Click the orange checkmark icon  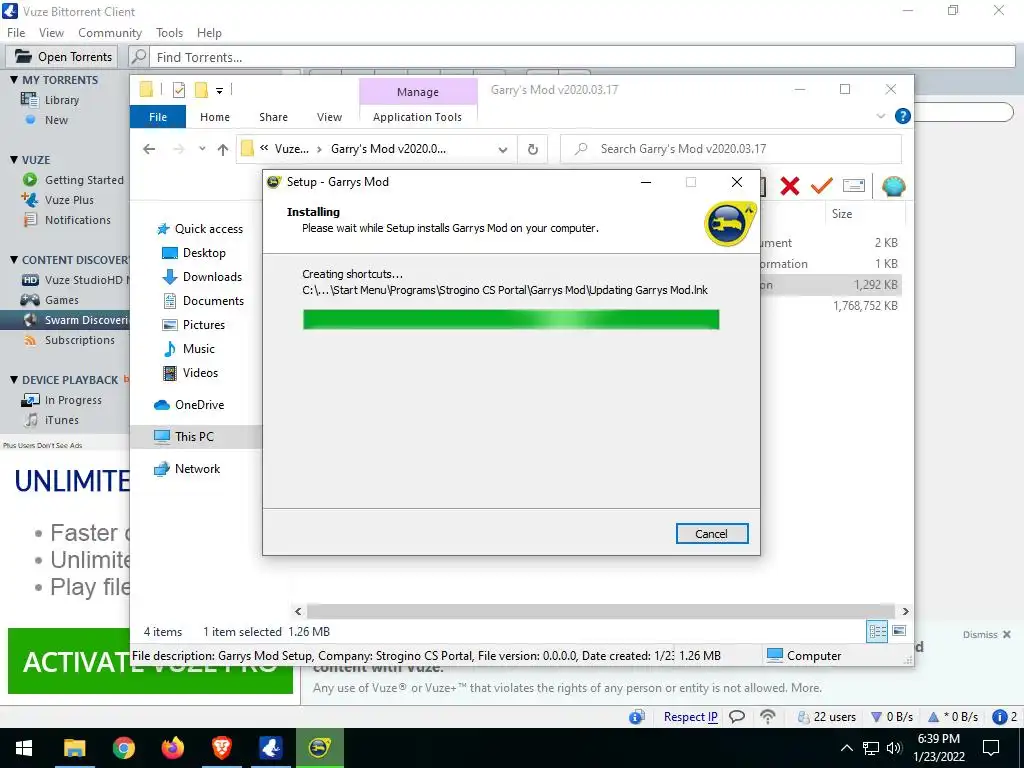pos(821,186)
